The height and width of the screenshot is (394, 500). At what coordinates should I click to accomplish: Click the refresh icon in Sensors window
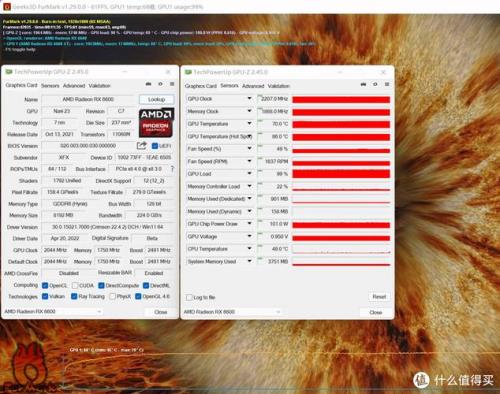coord(375,84)
